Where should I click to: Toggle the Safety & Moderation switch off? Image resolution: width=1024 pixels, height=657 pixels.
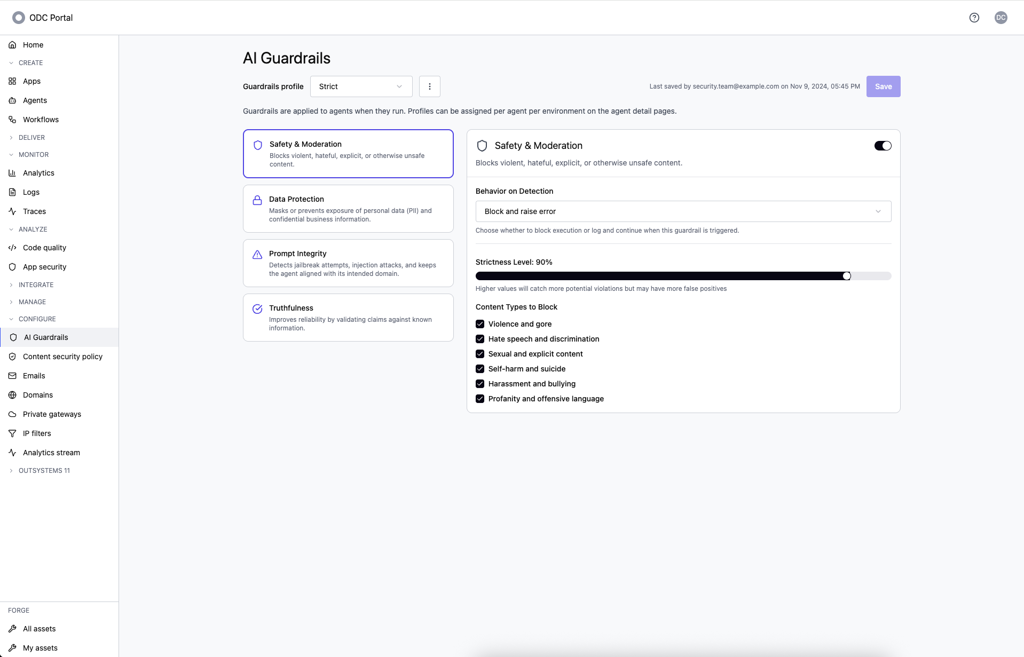click(x=882, y=146)
